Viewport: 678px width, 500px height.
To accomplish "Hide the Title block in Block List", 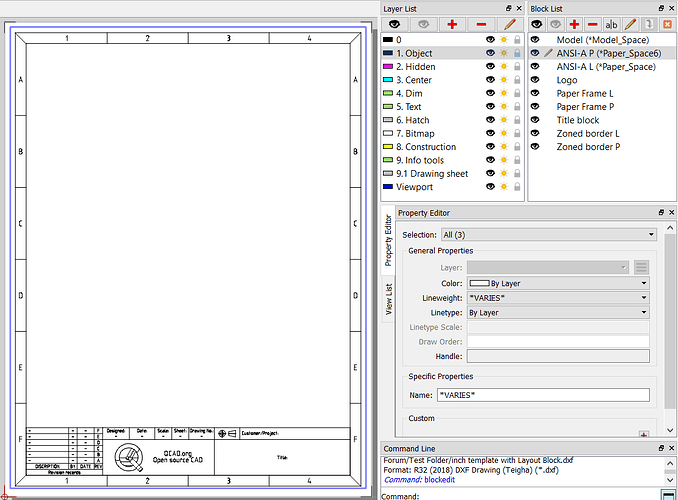I will (535, 120).
